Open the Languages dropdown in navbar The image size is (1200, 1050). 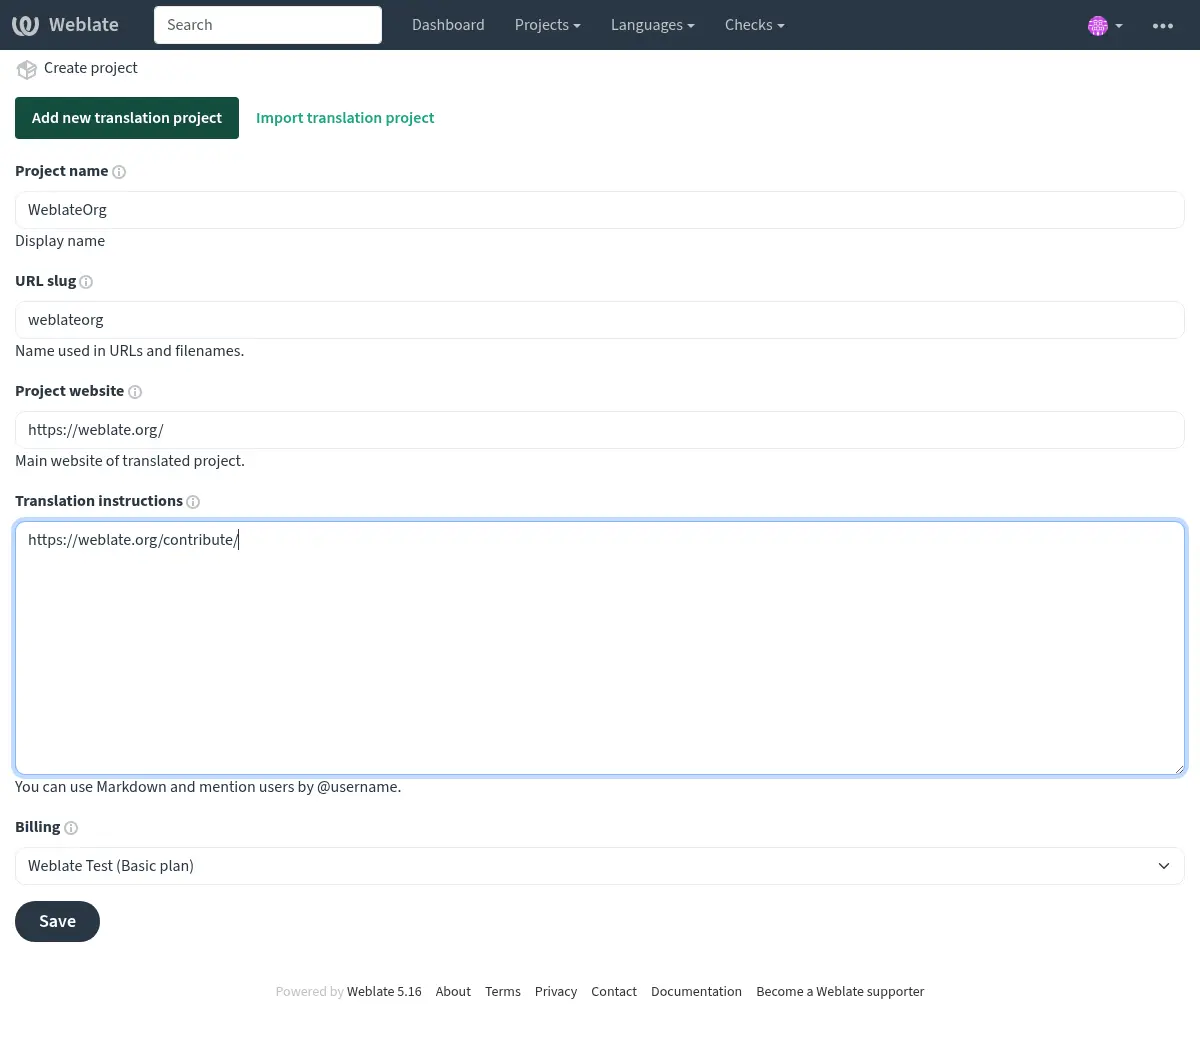coord(652,25)
